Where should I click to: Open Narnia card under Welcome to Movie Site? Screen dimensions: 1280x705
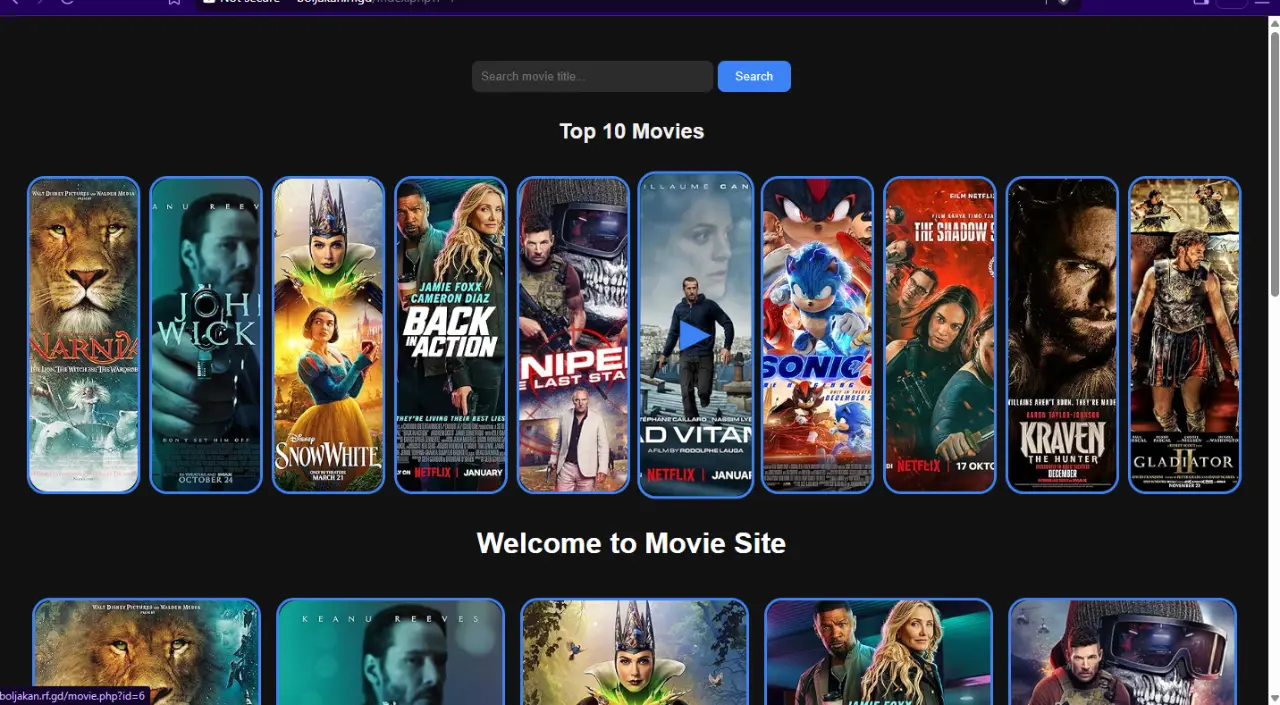pos(146,652)
